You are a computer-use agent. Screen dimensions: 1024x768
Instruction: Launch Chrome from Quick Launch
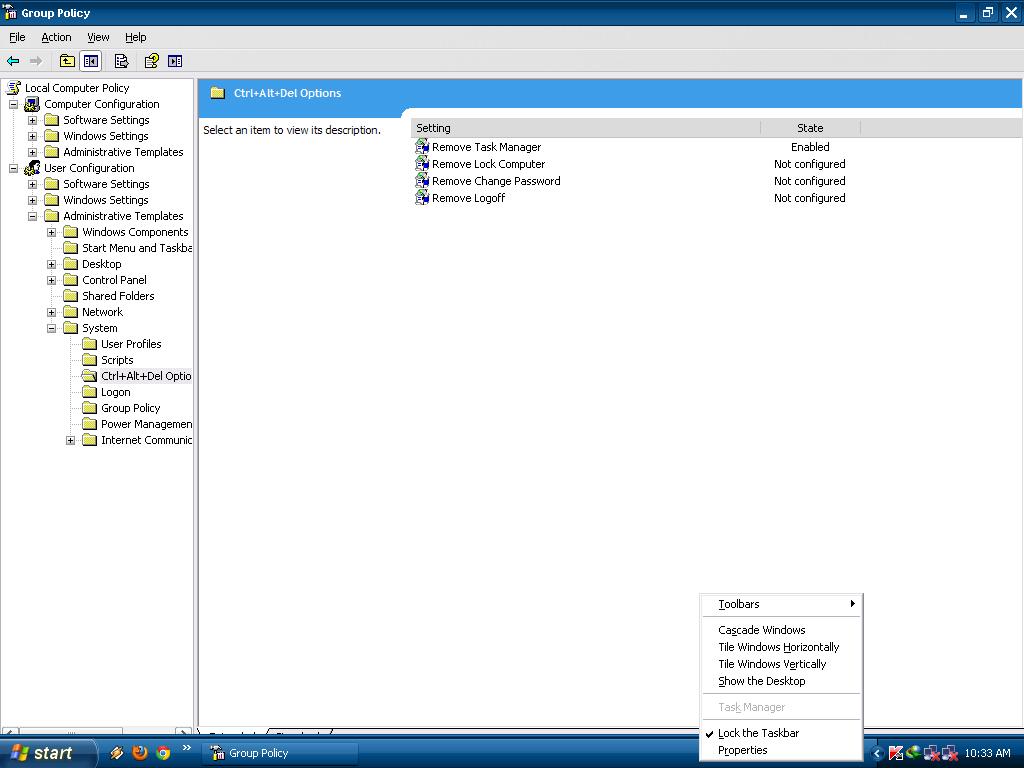click(163, 753)
